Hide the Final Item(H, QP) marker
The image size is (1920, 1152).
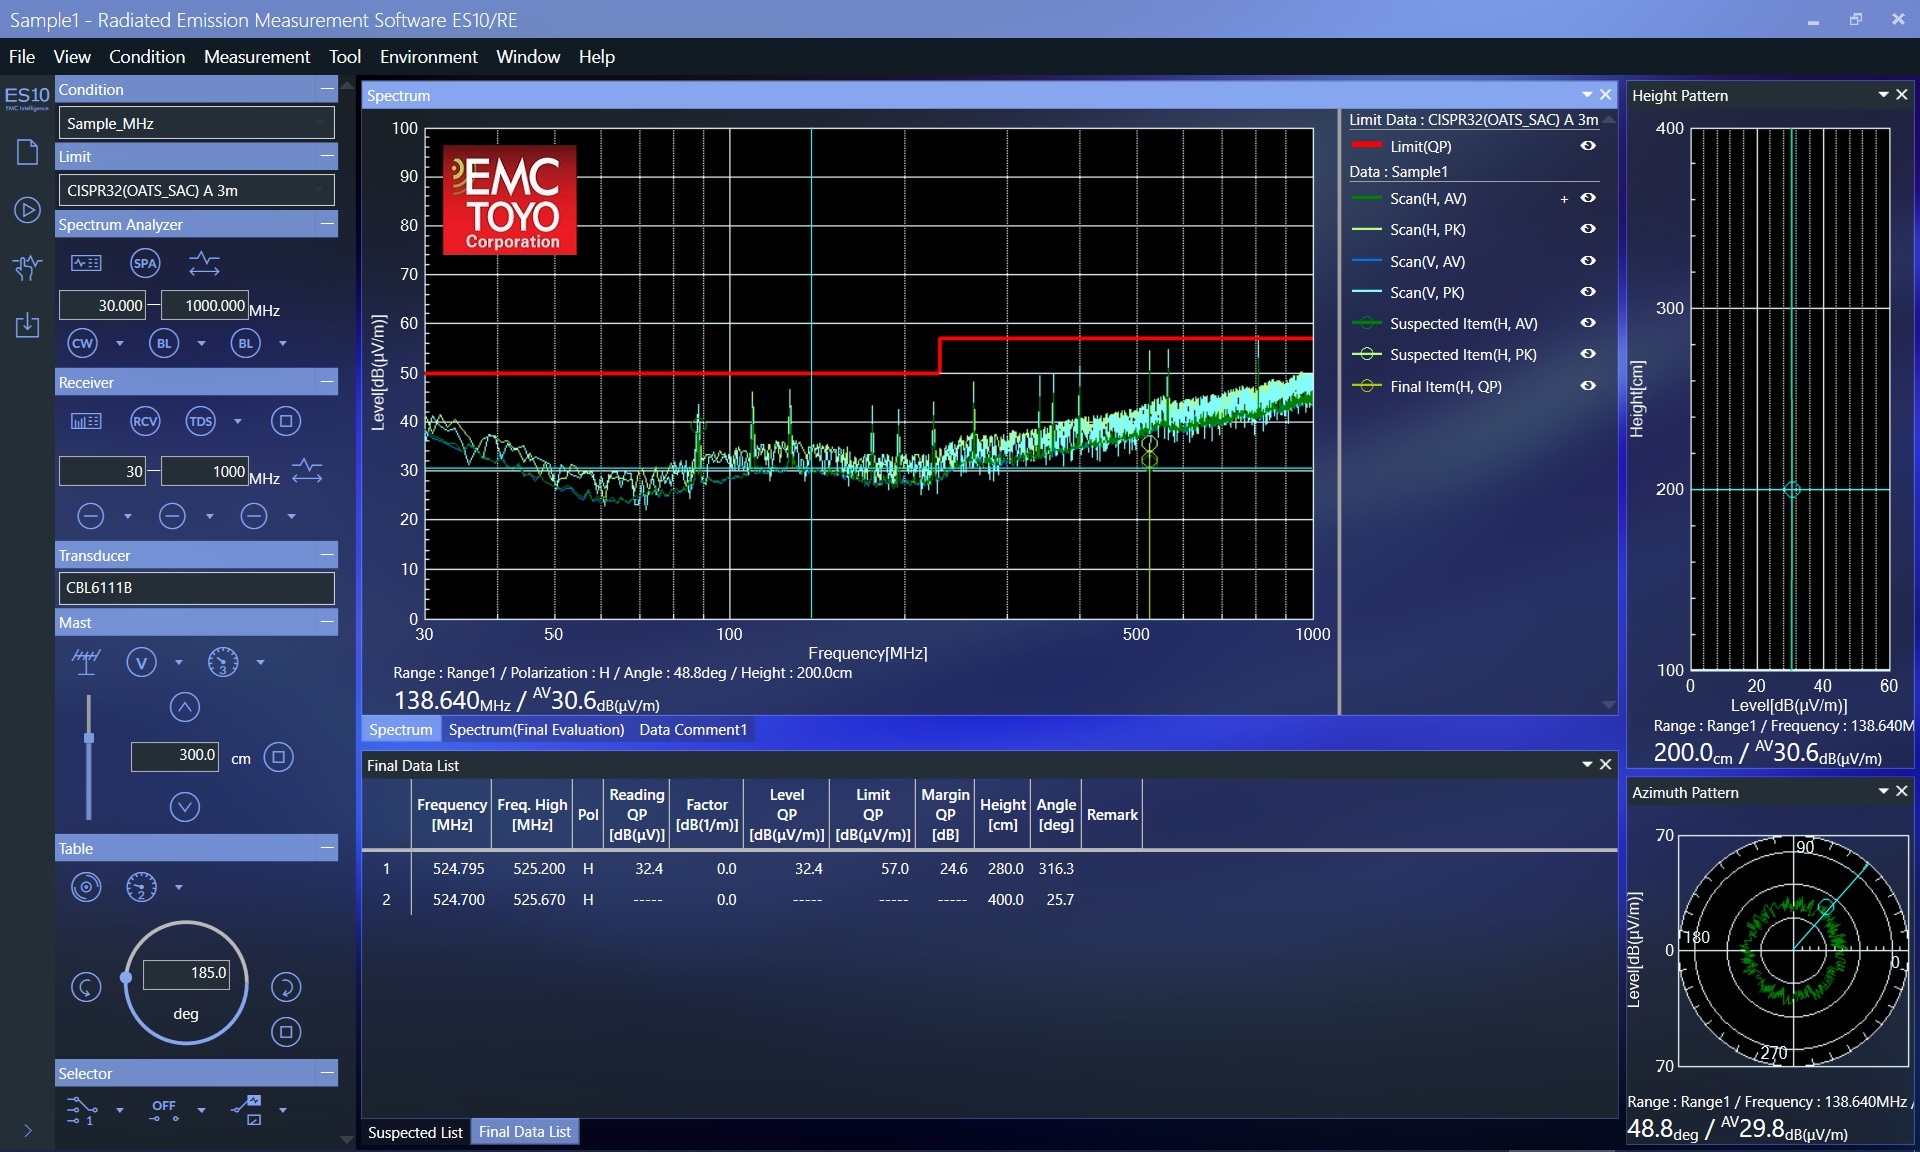coord(1588,386)
